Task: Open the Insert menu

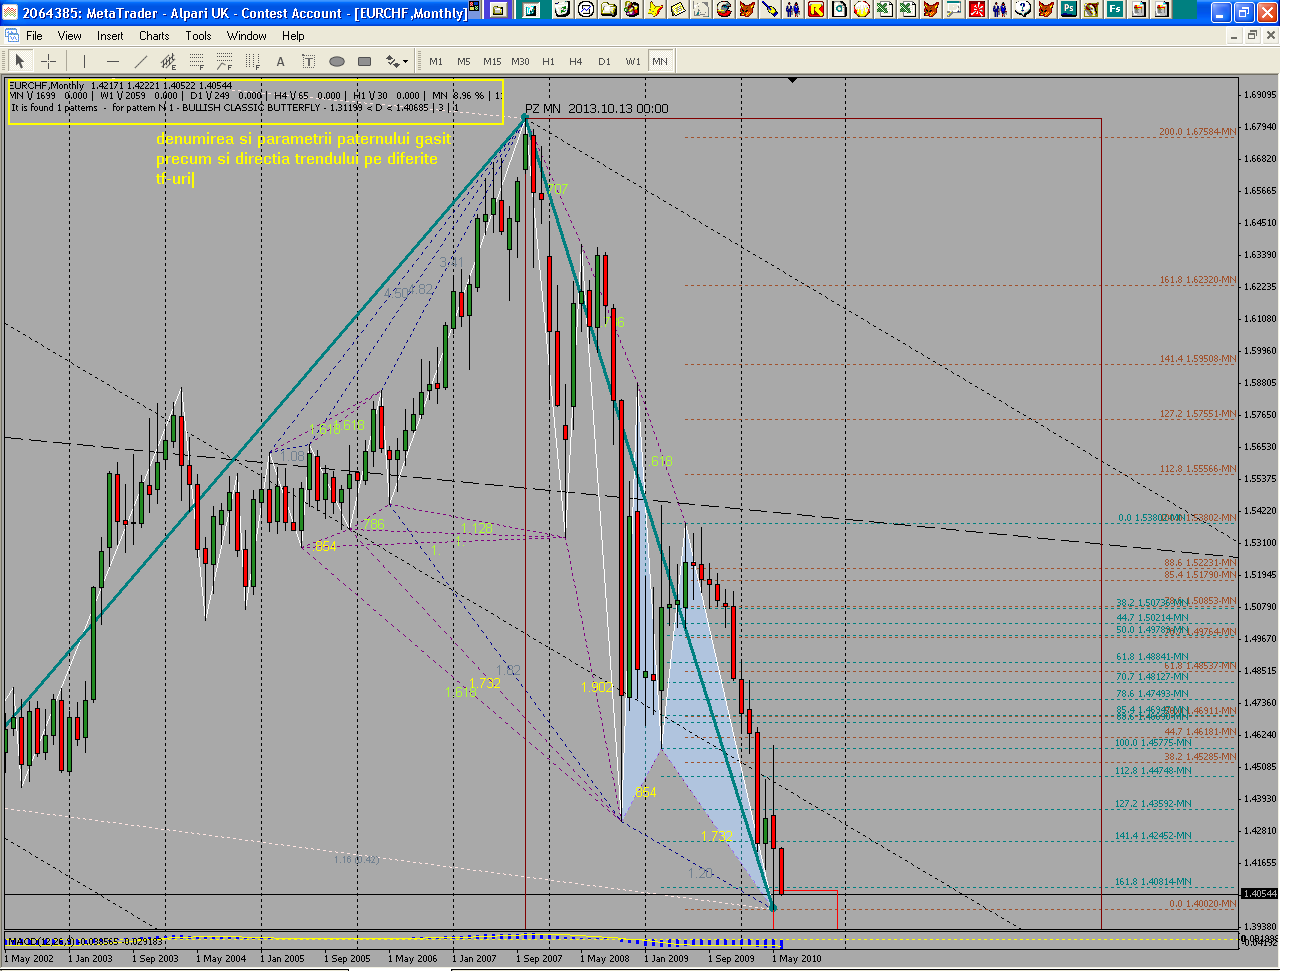Action: pos(110,36)
